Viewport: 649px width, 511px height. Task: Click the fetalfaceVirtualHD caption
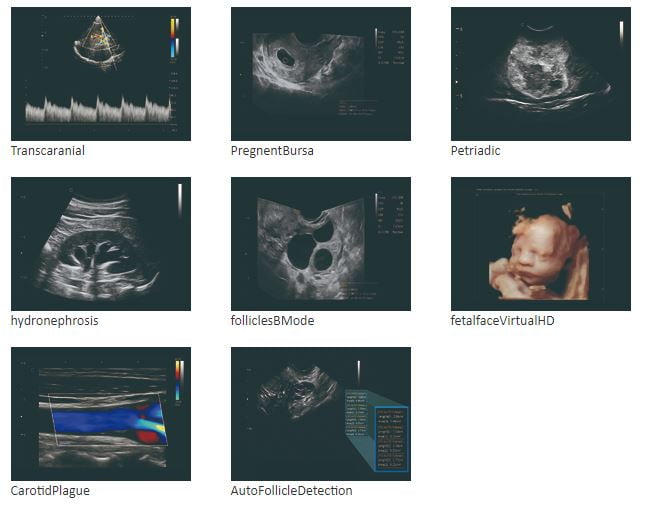pyautogui.click(x=502, y=321)
